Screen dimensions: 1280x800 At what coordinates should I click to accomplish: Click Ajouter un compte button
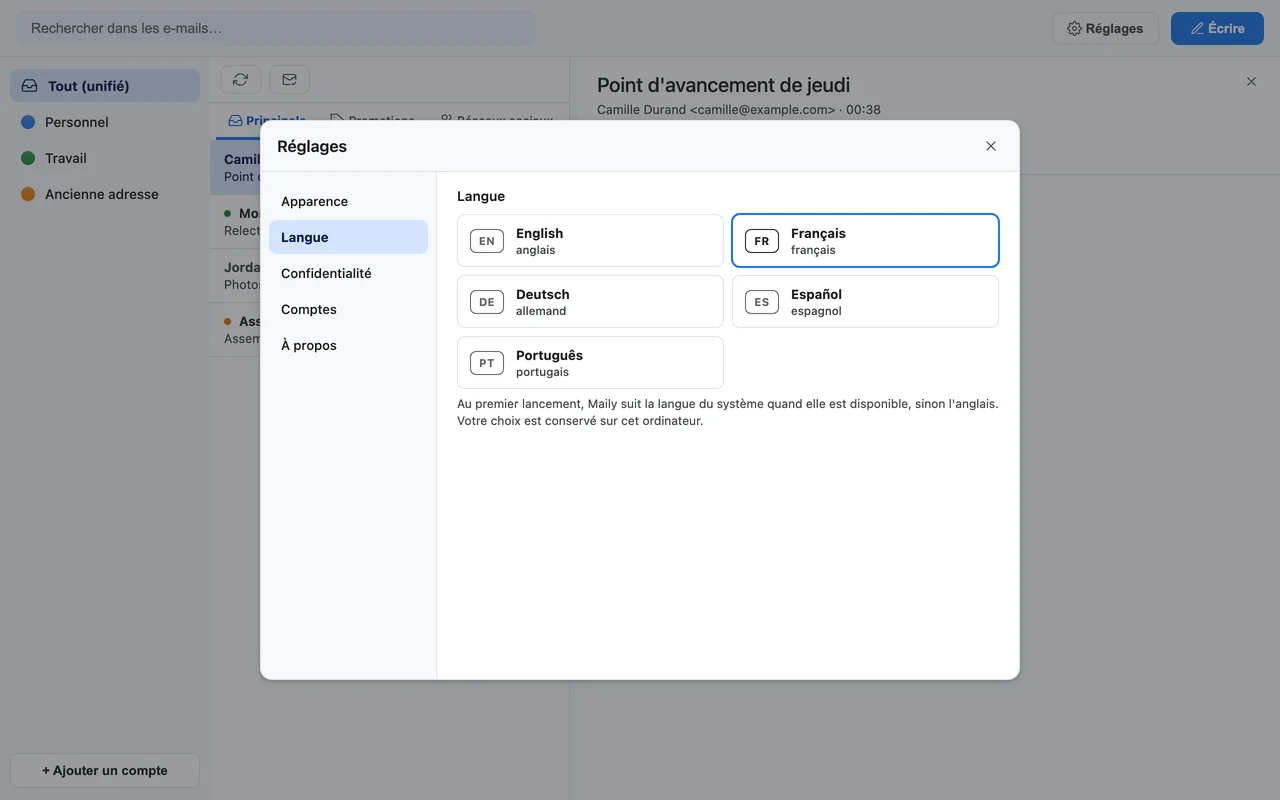point(105,770)
